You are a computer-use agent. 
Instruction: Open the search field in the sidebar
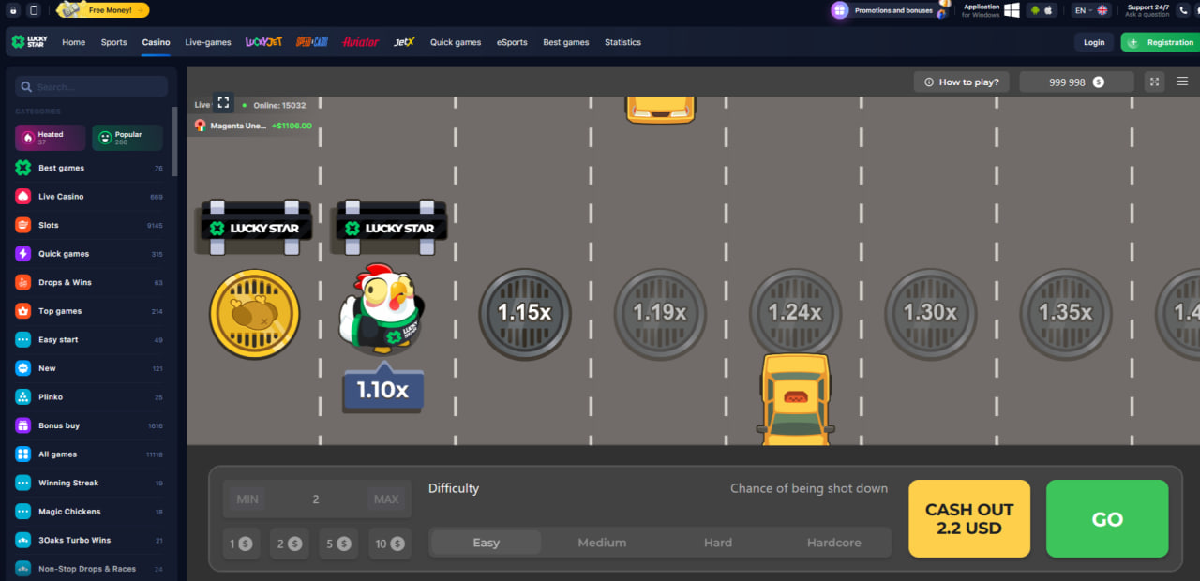point(90,87)
